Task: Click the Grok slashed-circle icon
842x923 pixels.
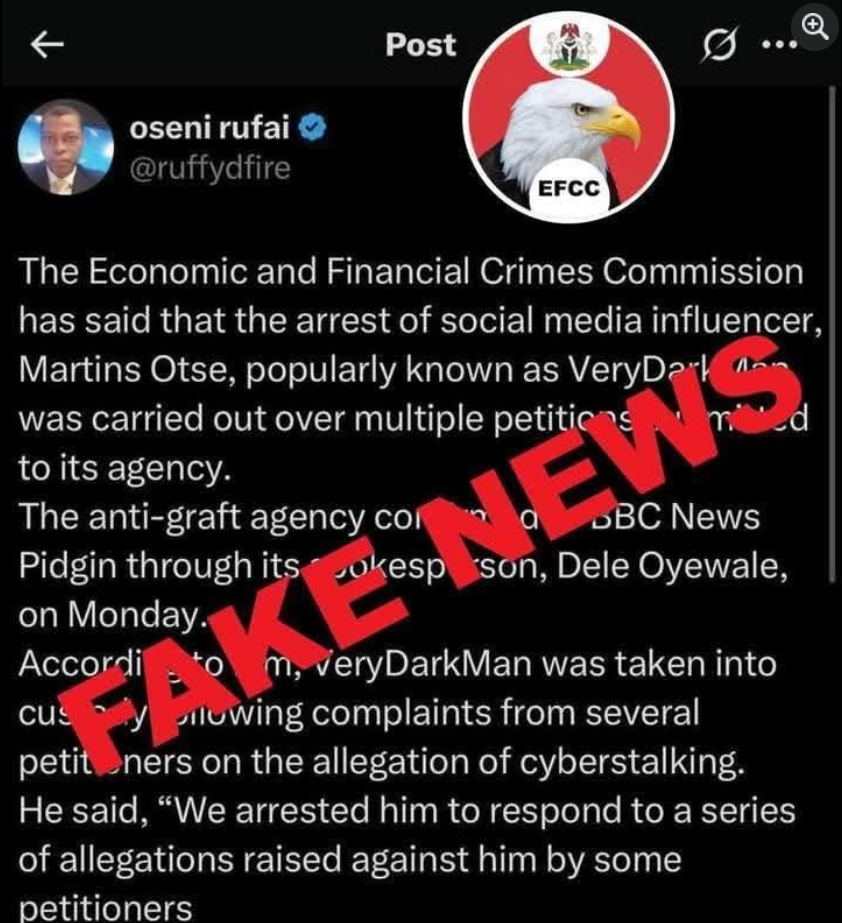Action: coord(719,45)
